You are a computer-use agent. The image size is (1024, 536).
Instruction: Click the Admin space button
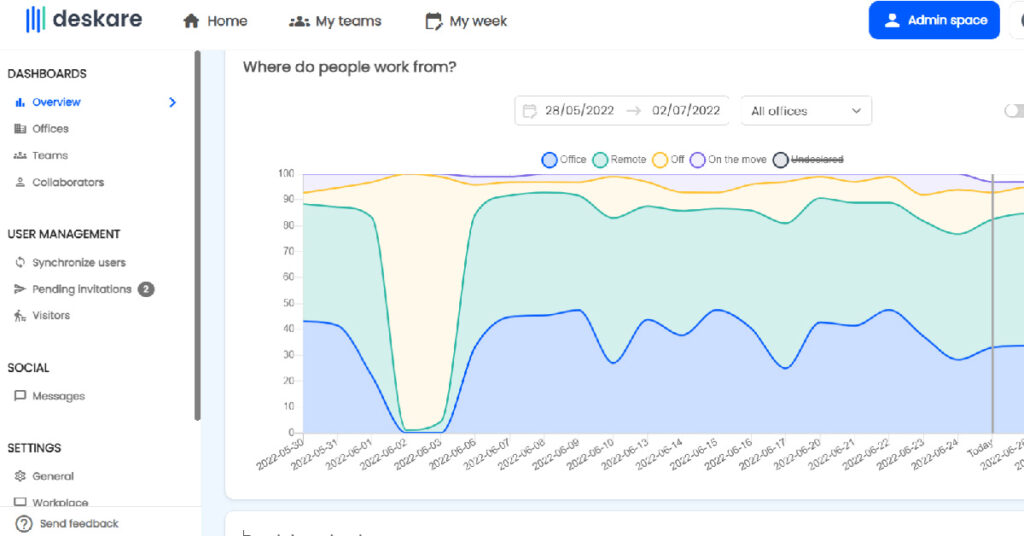[934, 20]
